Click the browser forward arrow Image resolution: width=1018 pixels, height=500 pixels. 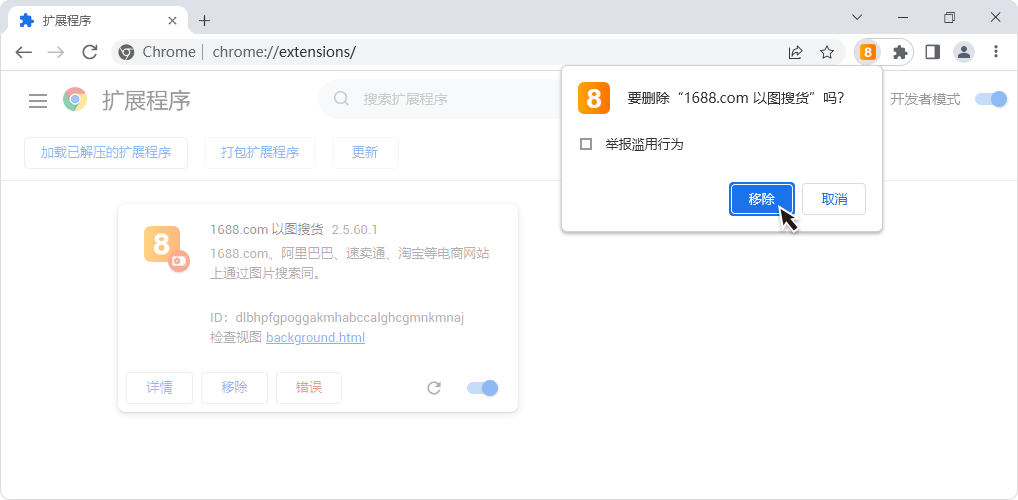click(56, 53)
